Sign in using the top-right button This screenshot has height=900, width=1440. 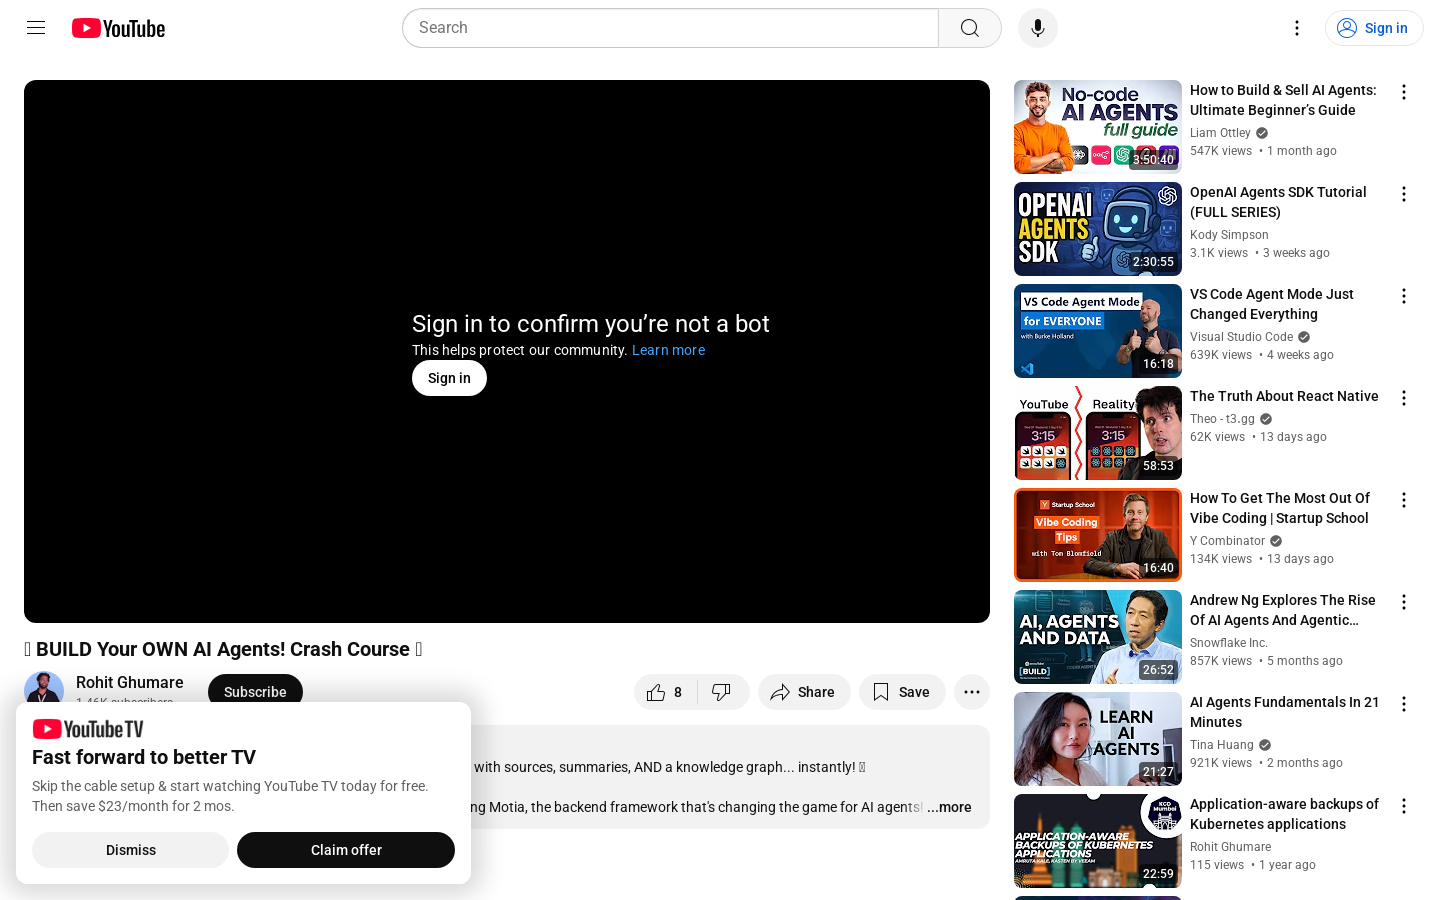(1374, 28)
